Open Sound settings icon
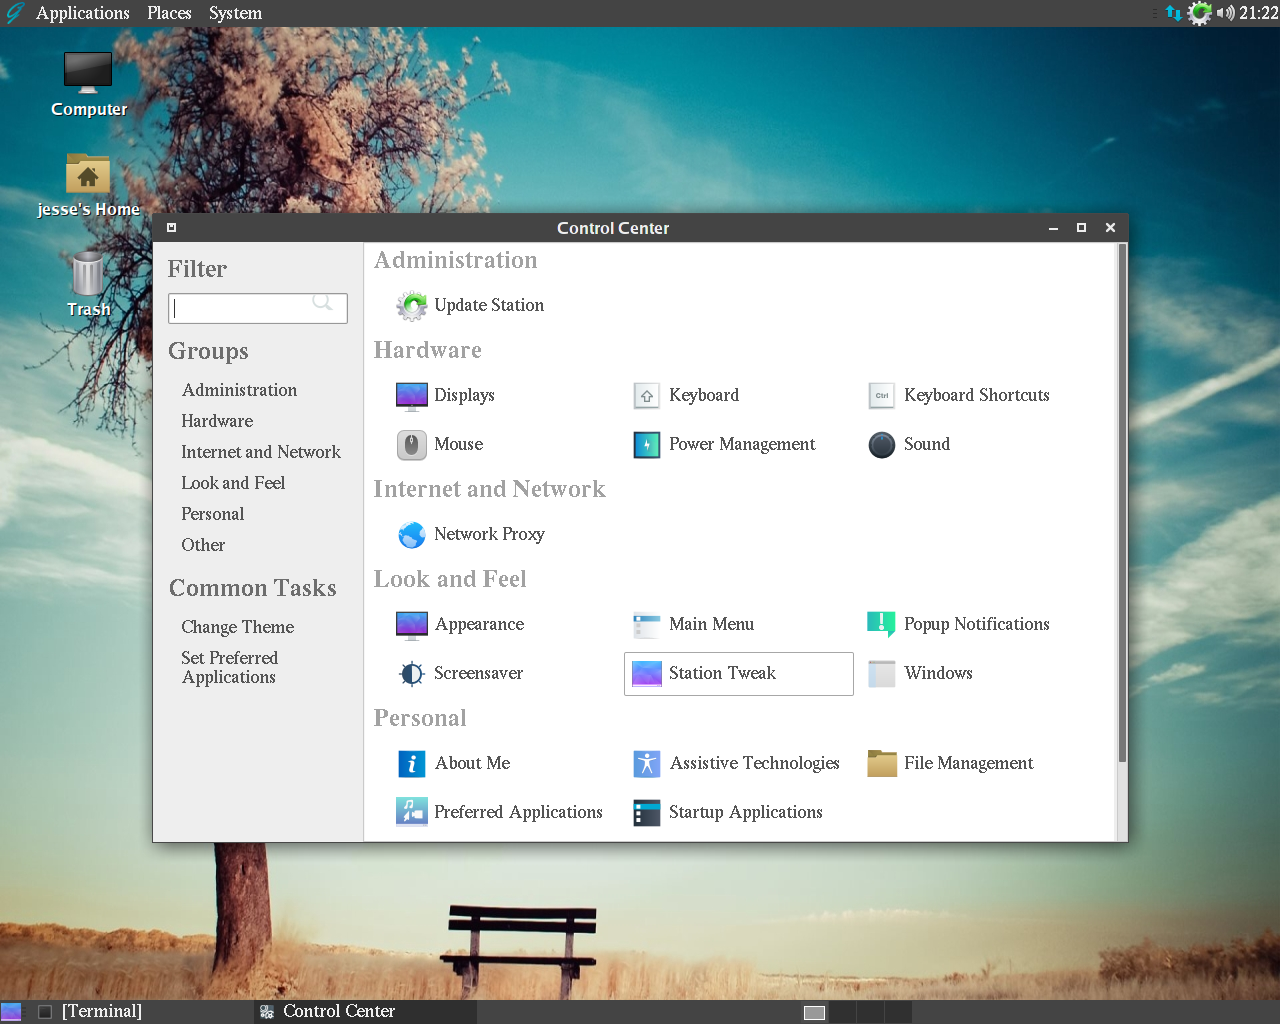 881,444
